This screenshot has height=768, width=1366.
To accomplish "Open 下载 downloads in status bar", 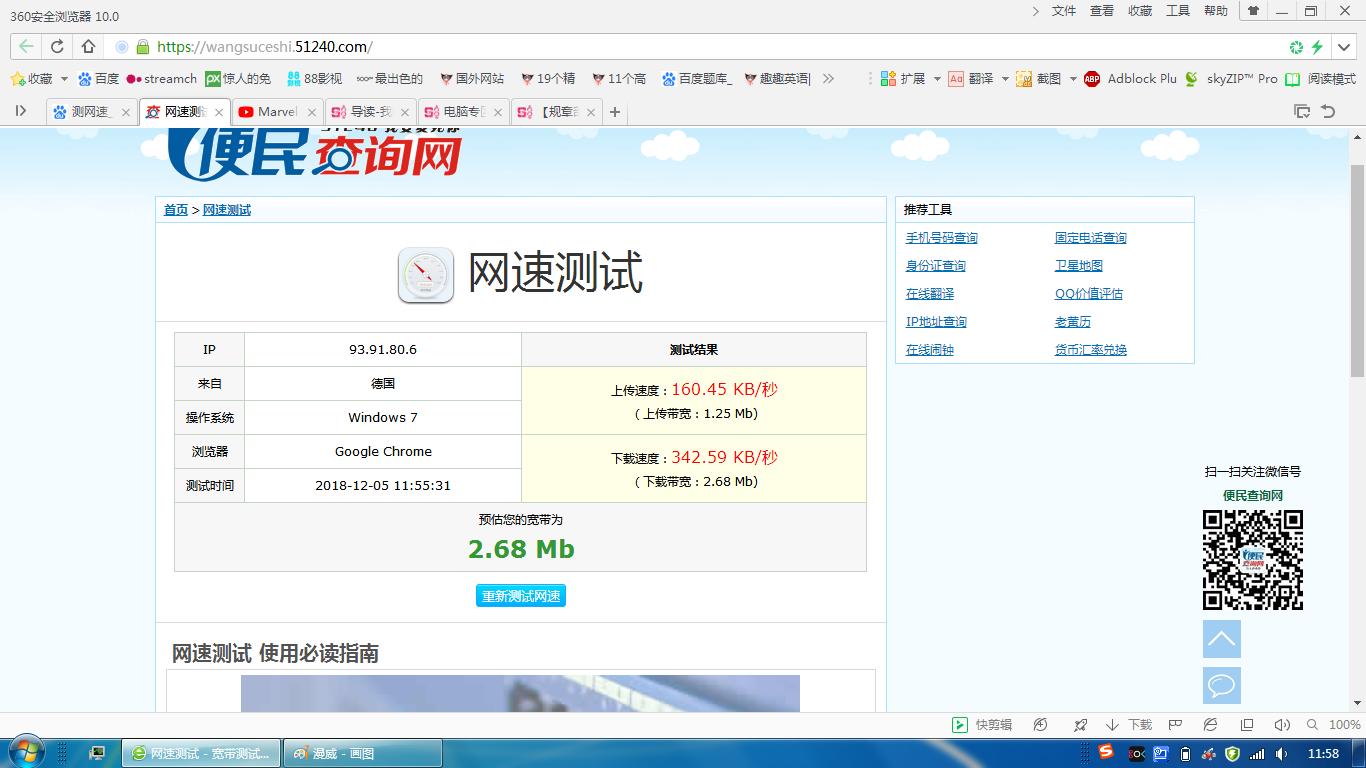I will pyautogui.click(x=1129, y=725).
